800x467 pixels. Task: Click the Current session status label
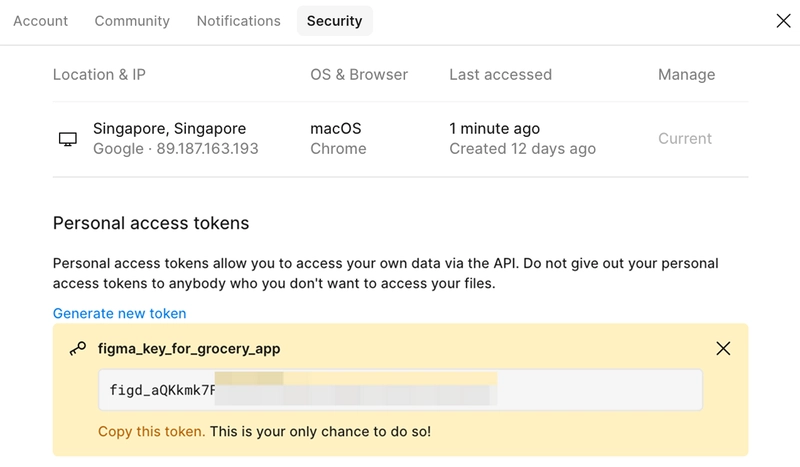point(685,139)
